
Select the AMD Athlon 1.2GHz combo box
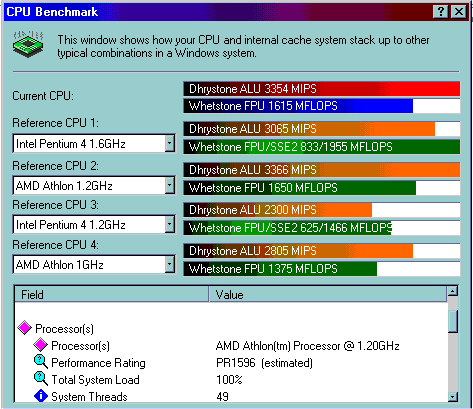pyautogui.click(x=94, y=185)
